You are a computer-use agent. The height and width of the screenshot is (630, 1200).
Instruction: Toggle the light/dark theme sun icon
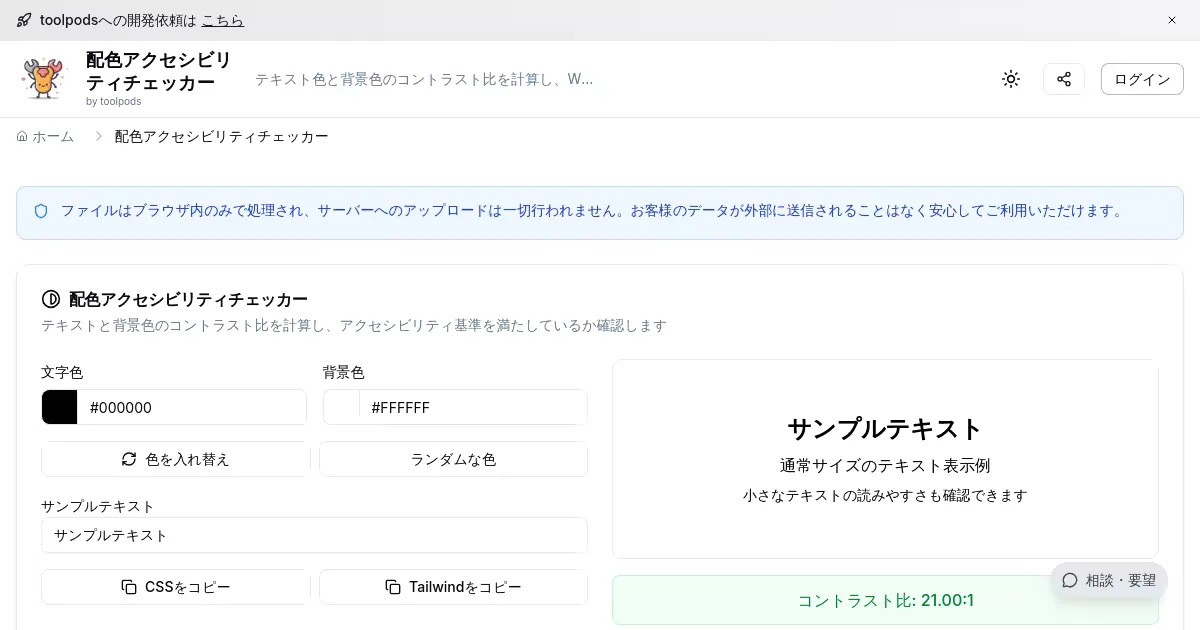coord(1011,79)
